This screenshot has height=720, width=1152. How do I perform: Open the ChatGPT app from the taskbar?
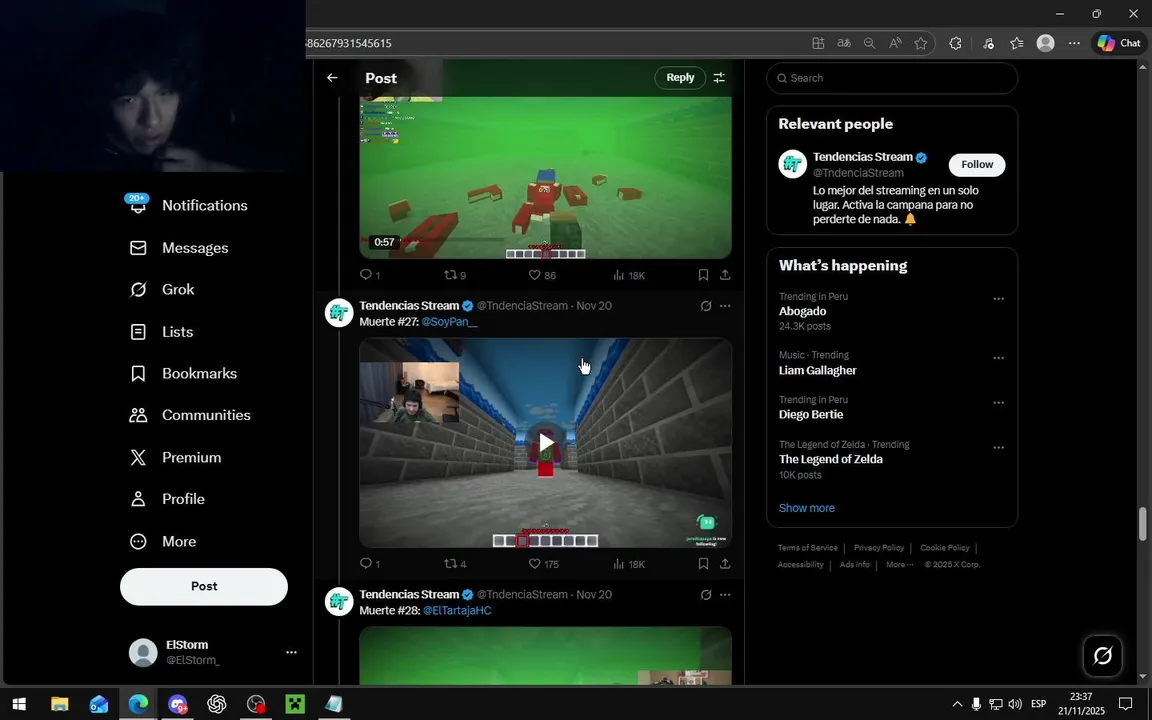217,705
